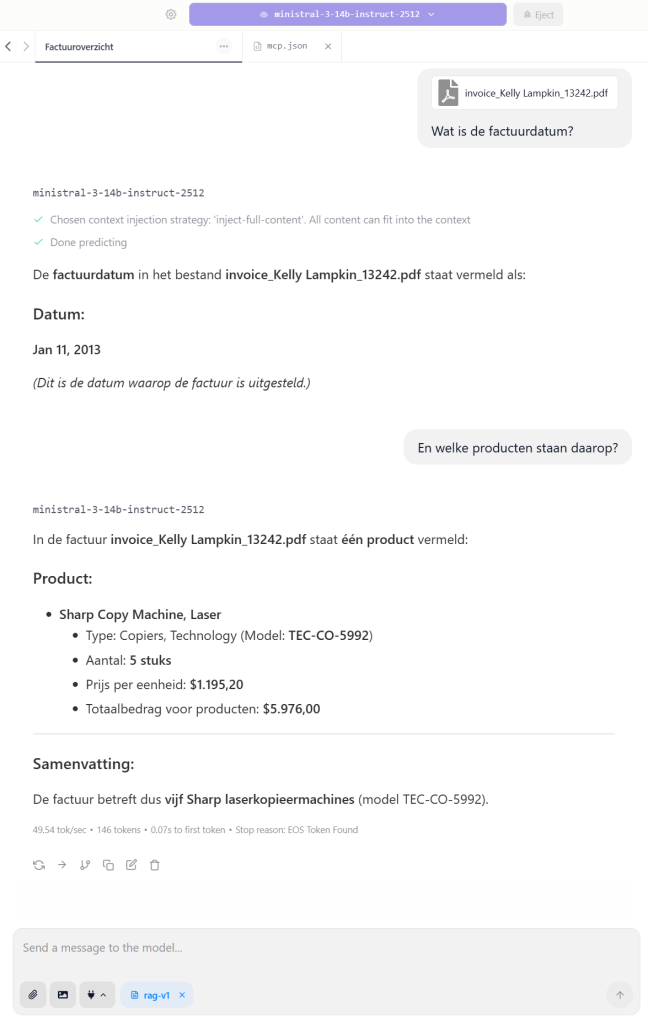Viewport: 648px width, 1024px height.
Task: Regenerate the last assistant response
Action: click(38, 865)
